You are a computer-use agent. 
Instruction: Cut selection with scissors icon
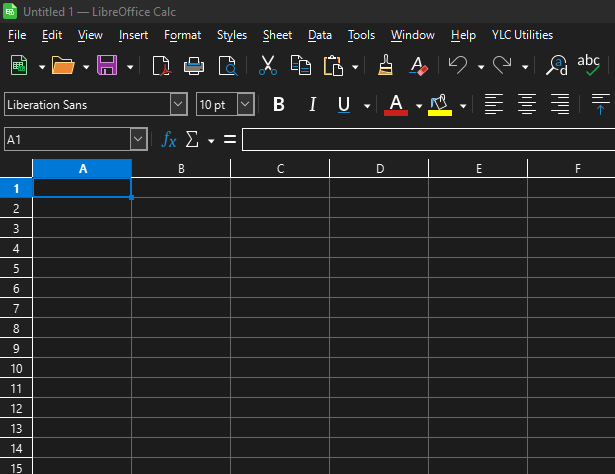268,65
